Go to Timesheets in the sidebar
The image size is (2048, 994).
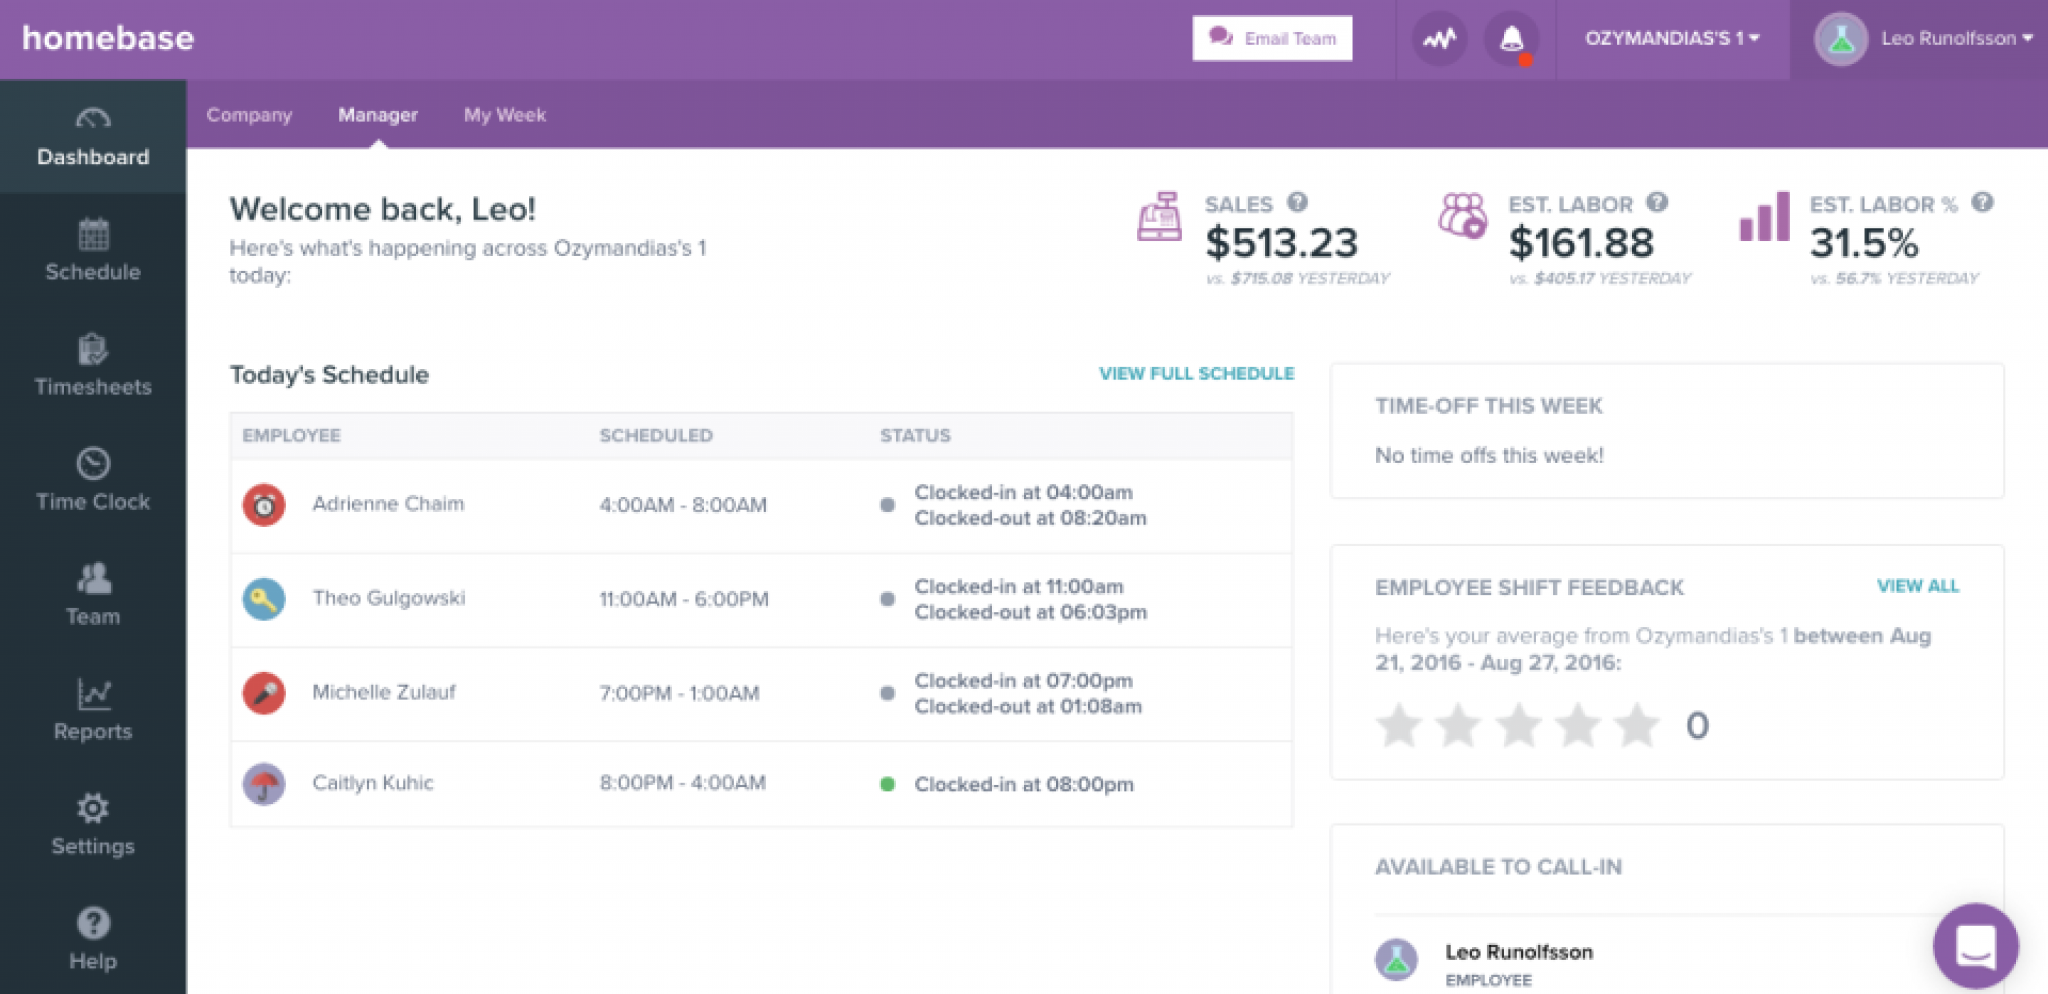click(92, 365)
